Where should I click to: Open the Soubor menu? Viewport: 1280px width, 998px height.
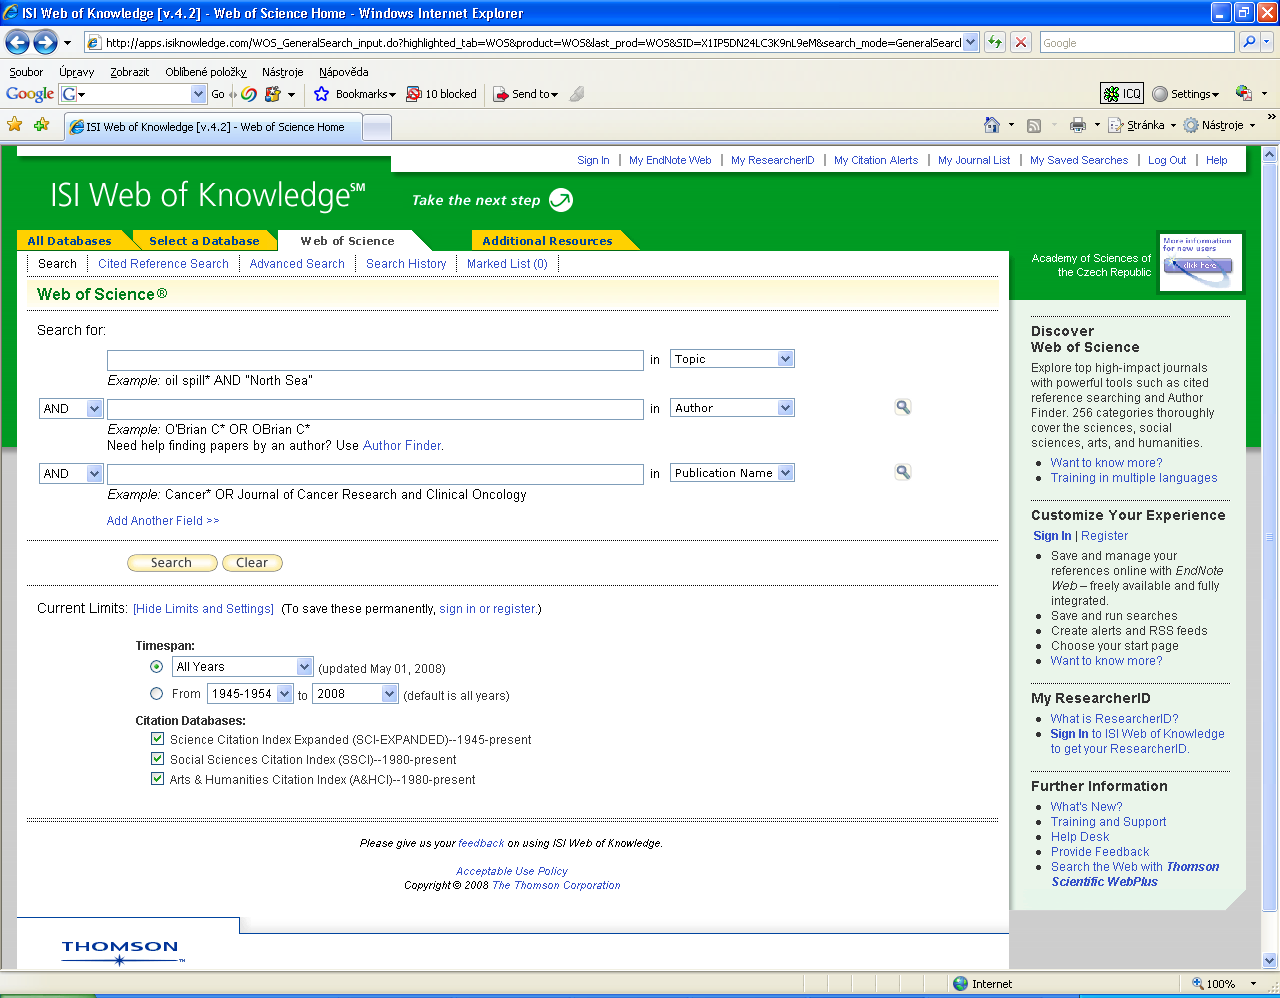click(x=26, y=72)
